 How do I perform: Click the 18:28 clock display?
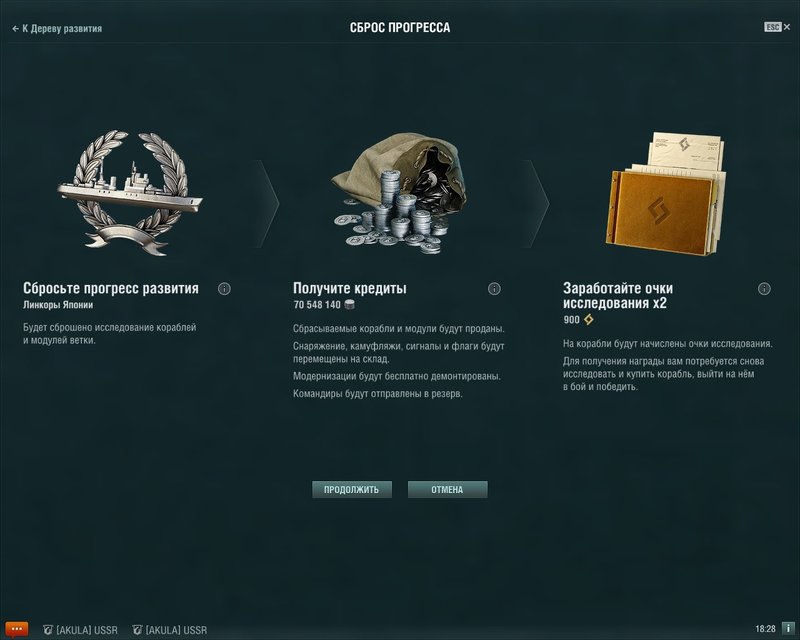click(x=765, y=629)
